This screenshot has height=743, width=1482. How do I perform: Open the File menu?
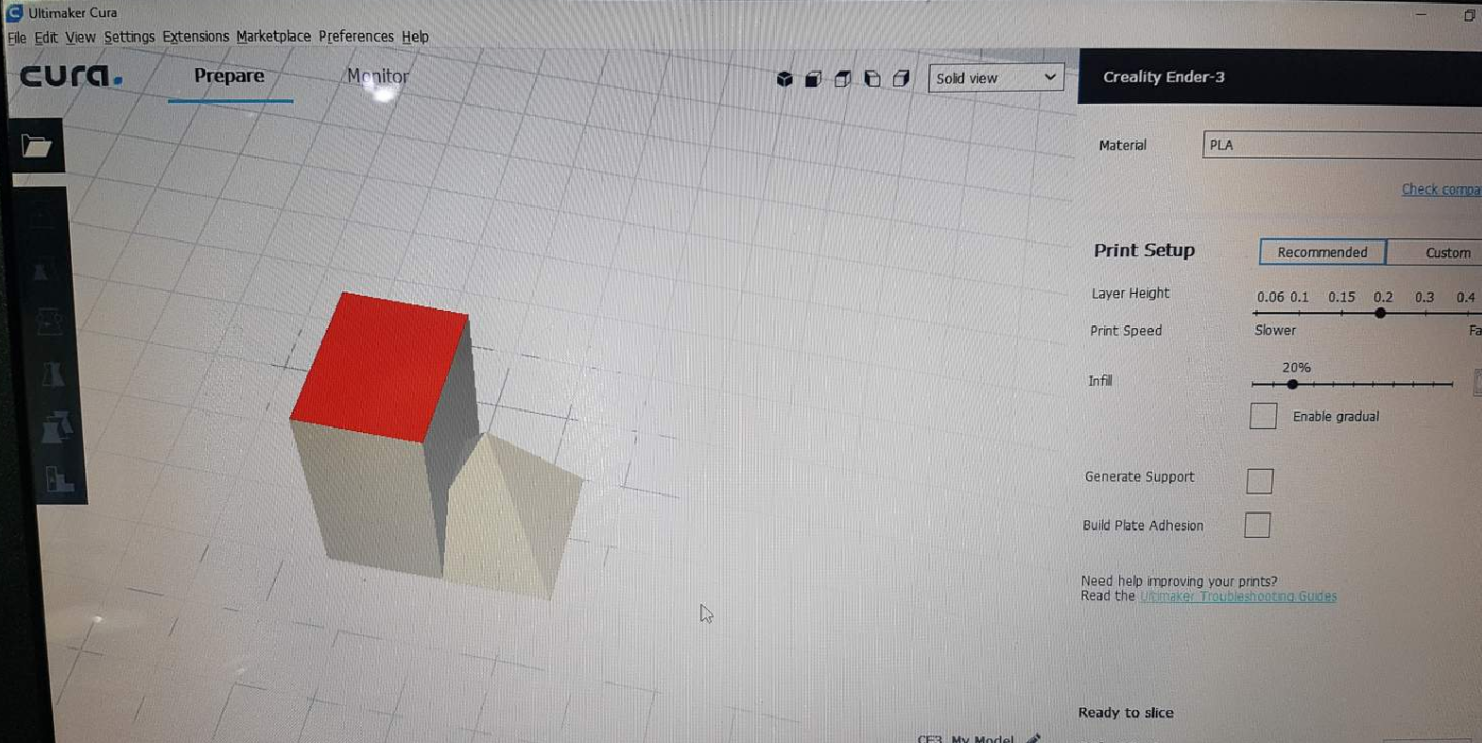point(17,38)
